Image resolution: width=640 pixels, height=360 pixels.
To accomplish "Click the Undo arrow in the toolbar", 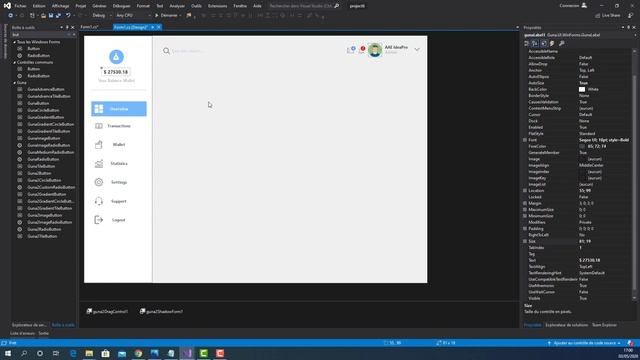I will [x=68, y=16].
